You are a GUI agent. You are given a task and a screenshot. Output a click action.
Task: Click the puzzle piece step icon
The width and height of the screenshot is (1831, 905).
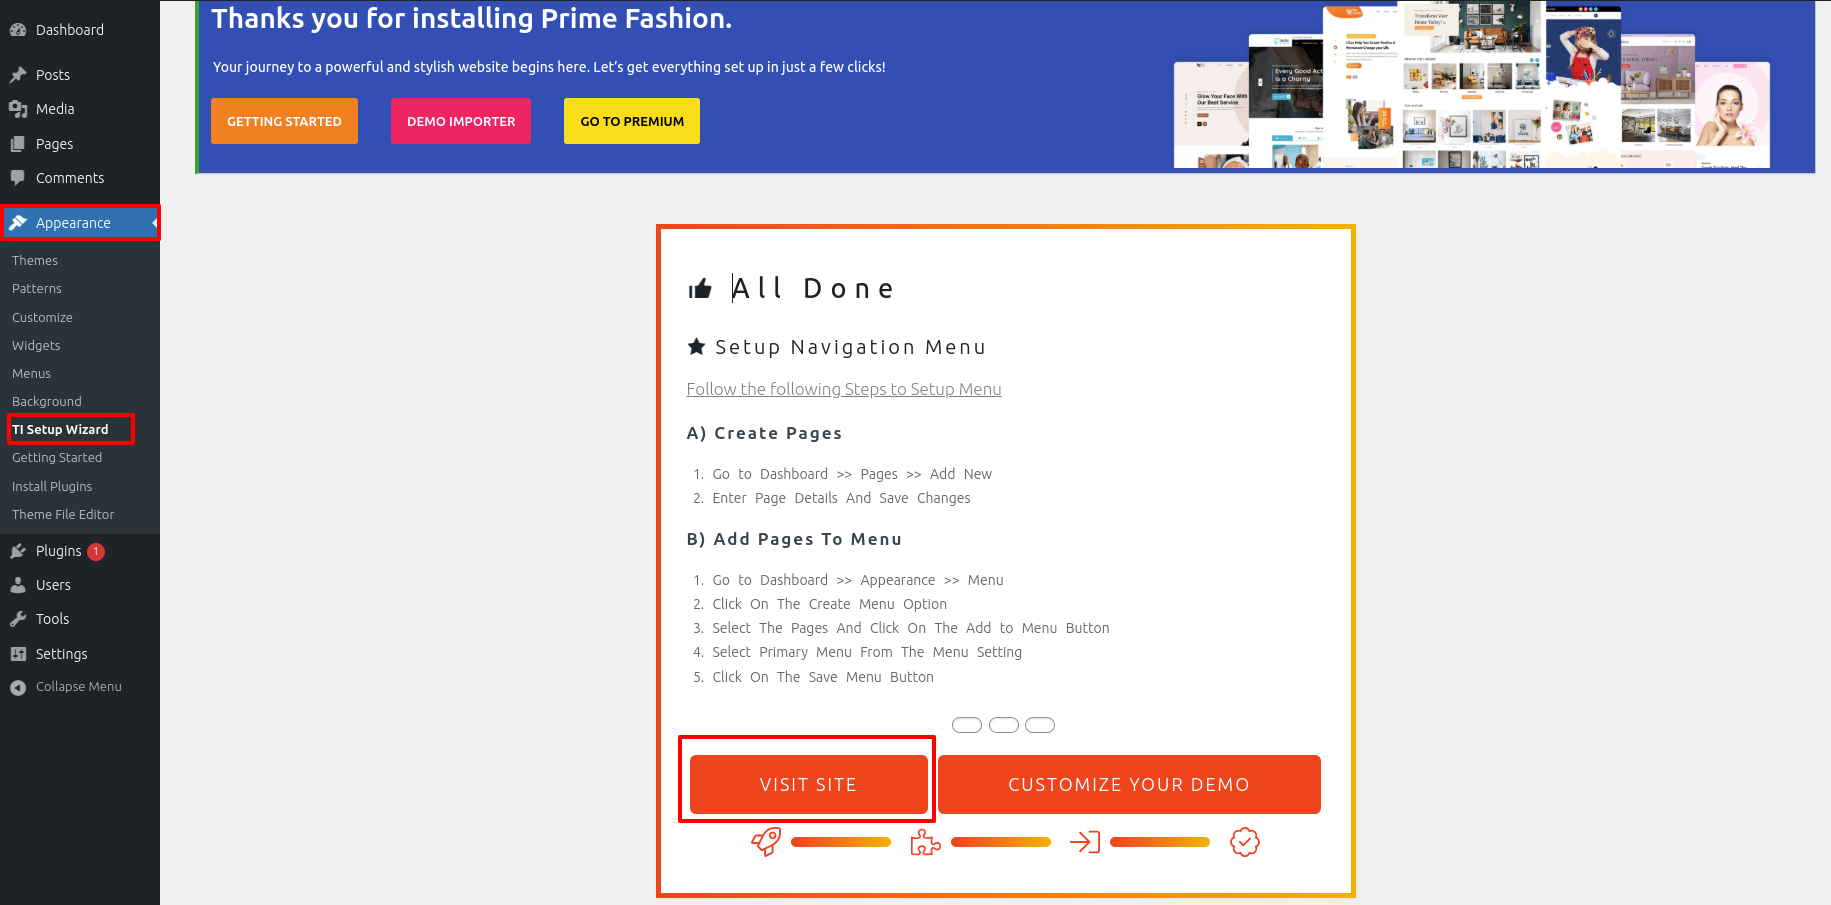click(925, 843)
